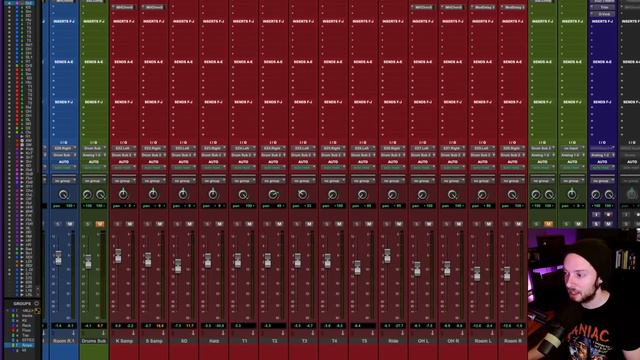
Task: Click the S Samp track pan knob
Action: coord(153,194)
